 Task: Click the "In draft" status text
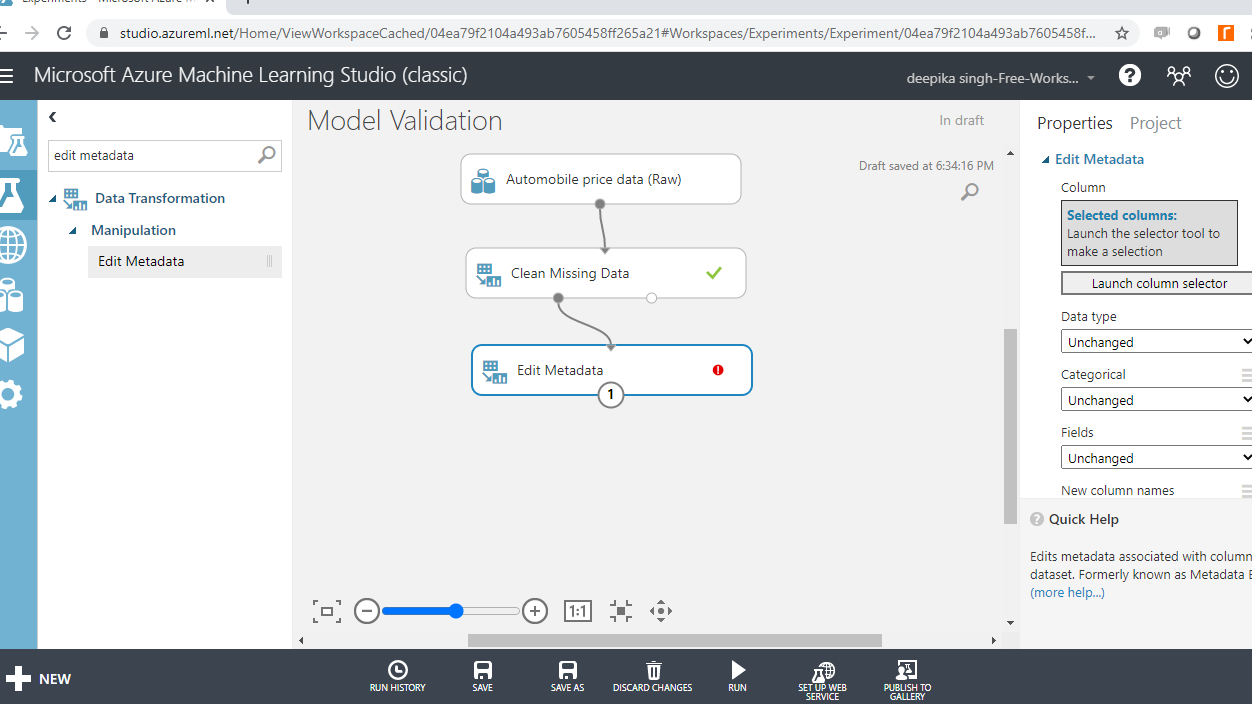(x=961, y=120)
